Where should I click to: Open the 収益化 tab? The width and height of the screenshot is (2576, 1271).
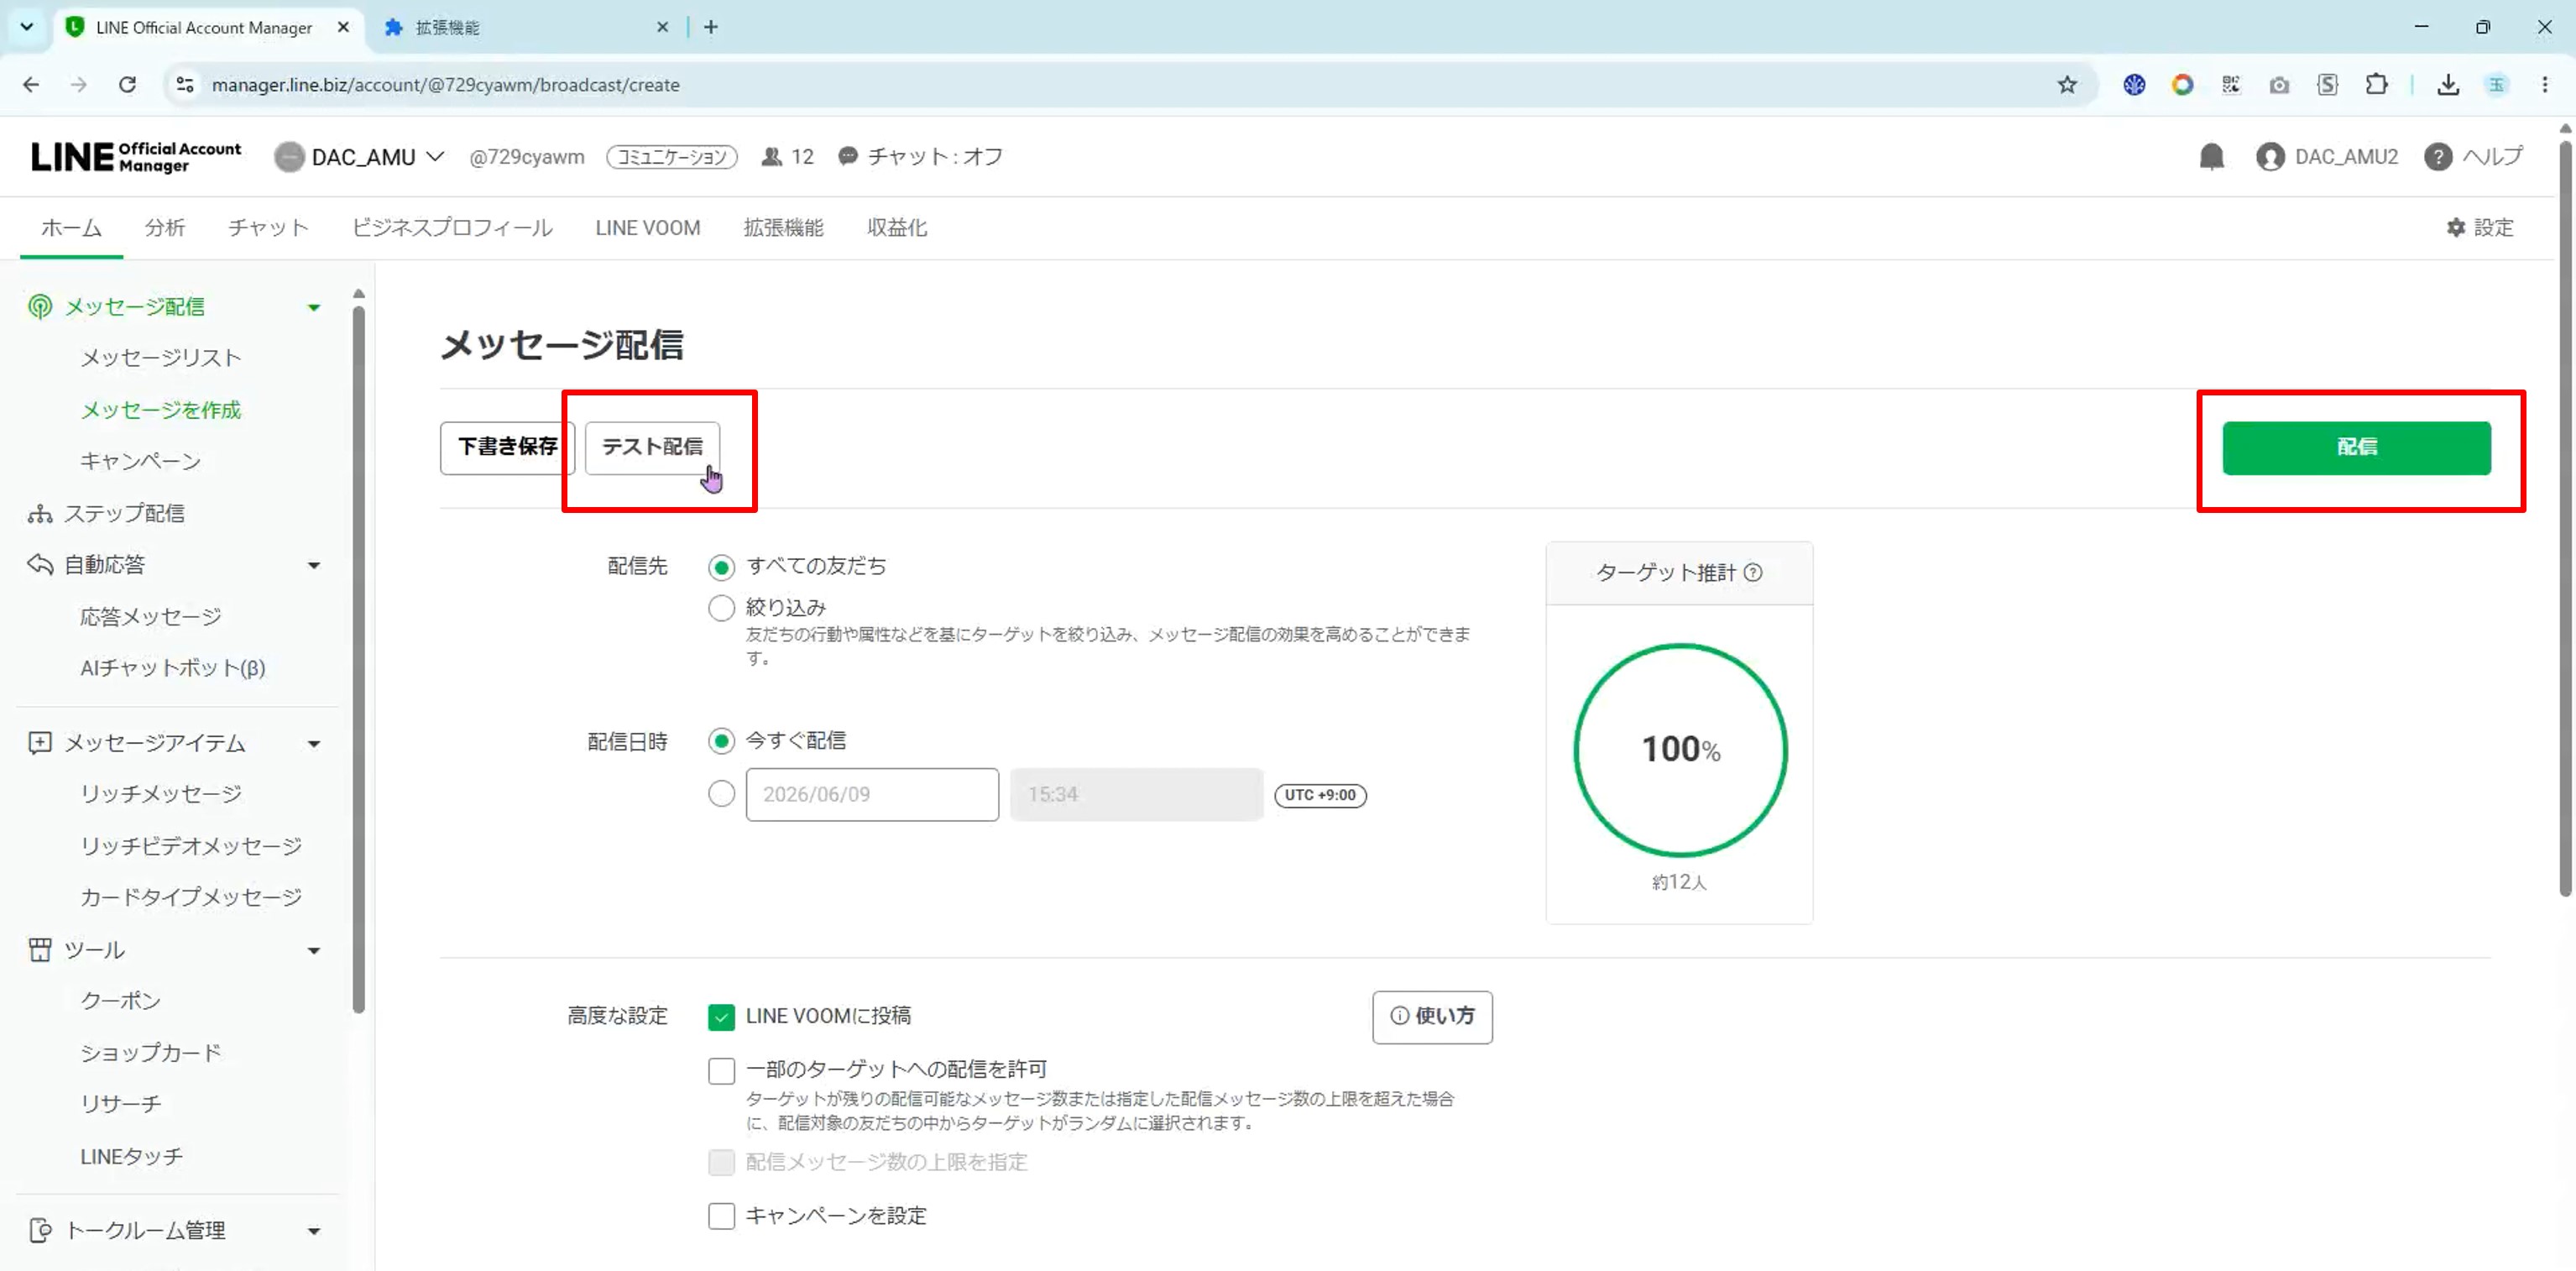[897, 228]
